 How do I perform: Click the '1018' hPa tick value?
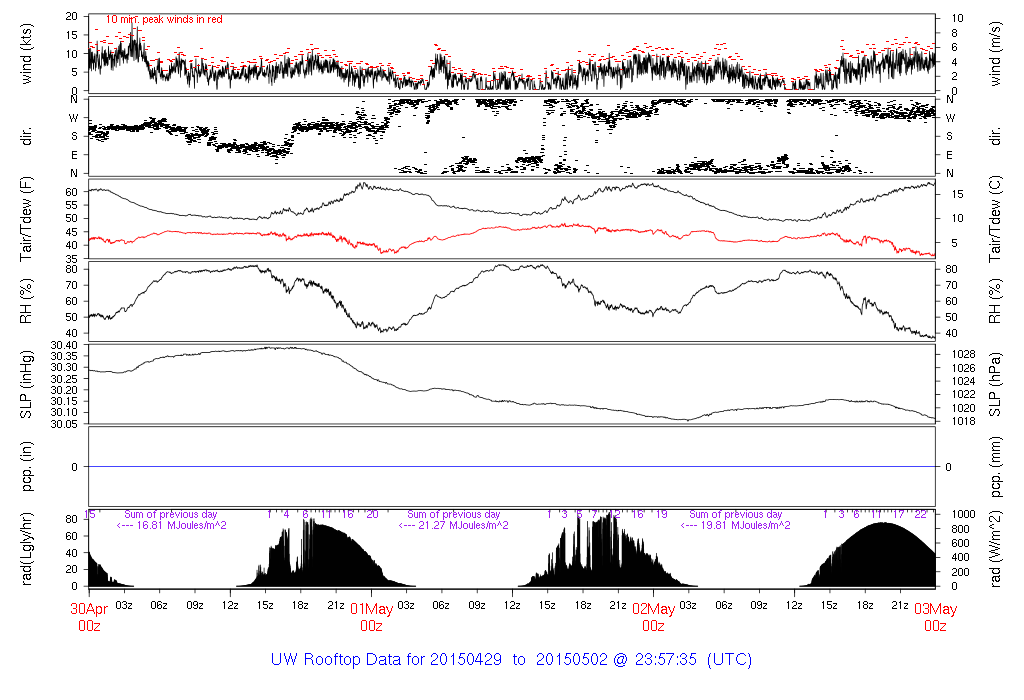point(963,421)
